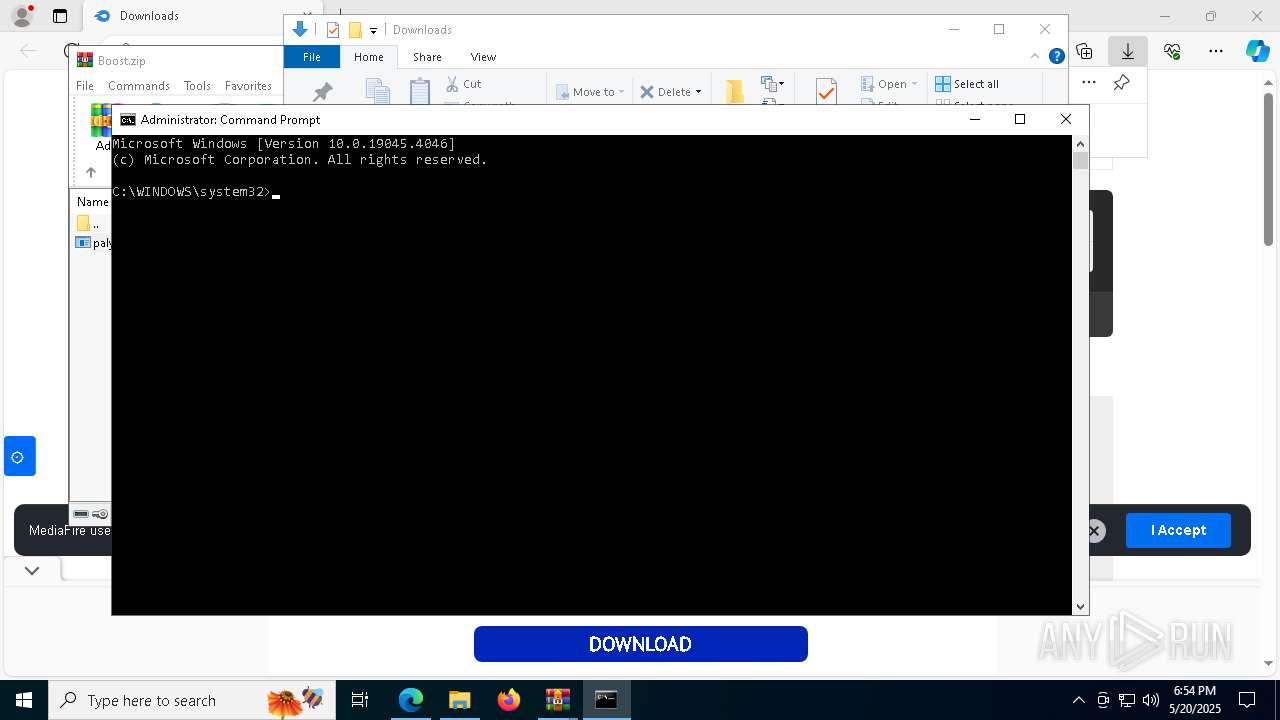
Task: Click Select all in Explorer ribbon
Action: (967, 84)
